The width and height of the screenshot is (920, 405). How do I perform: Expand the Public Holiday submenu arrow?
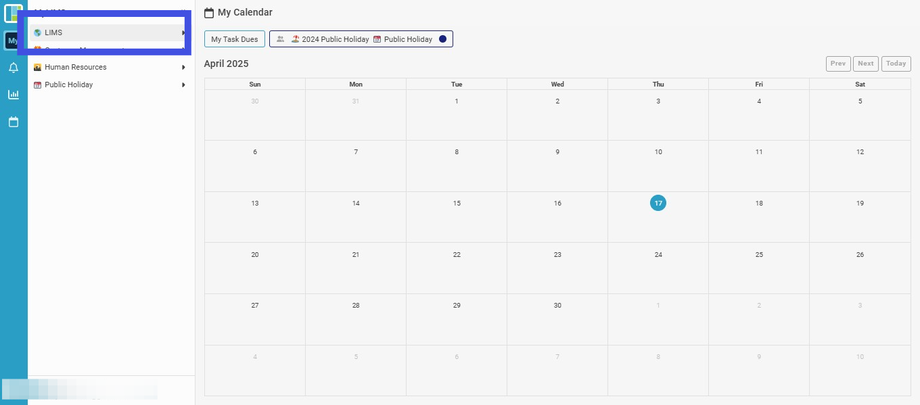183,85
